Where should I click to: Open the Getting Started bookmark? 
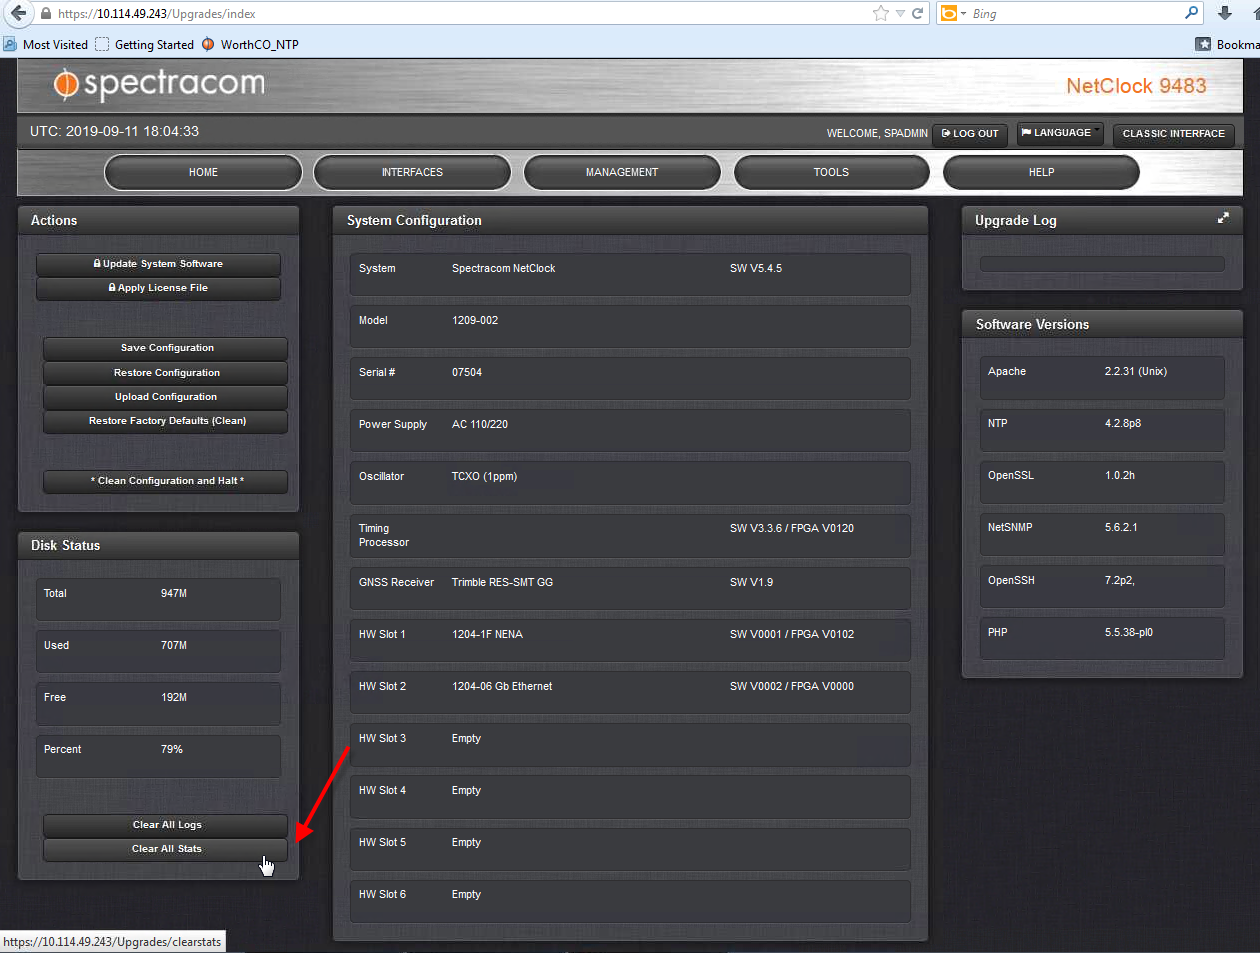coord(145,44)
